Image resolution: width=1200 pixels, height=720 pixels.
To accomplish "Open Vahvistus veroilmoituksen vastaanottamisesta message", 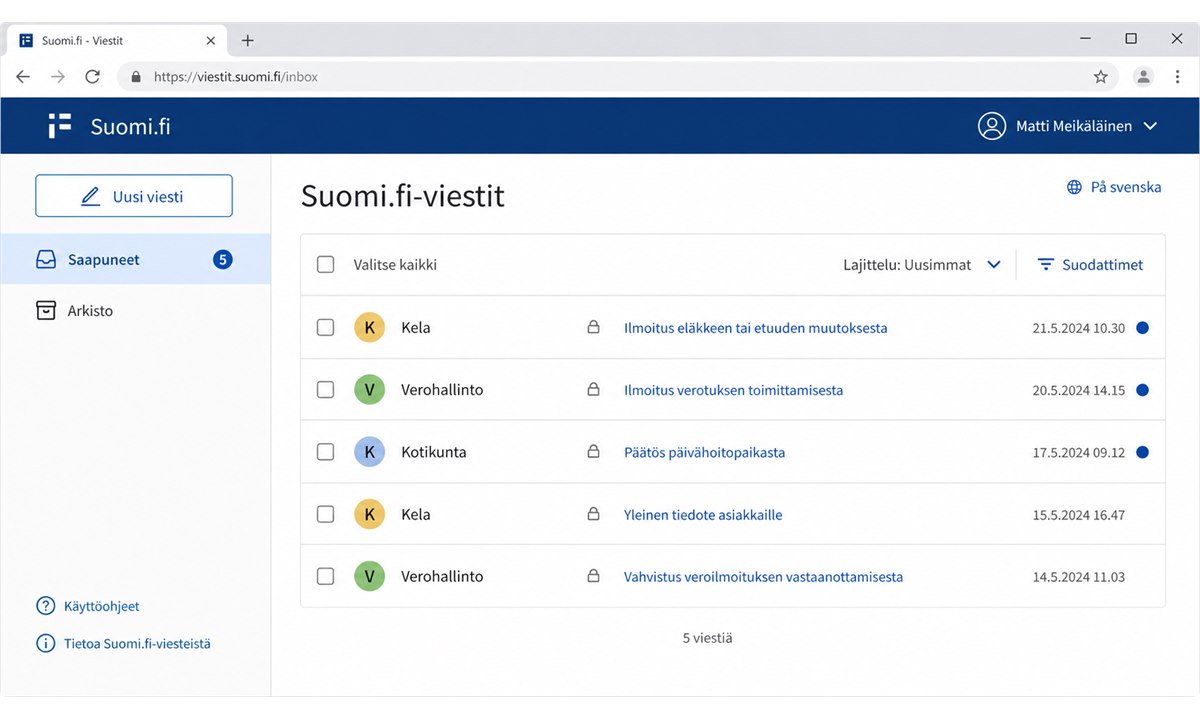I will (x=764, y=577).
